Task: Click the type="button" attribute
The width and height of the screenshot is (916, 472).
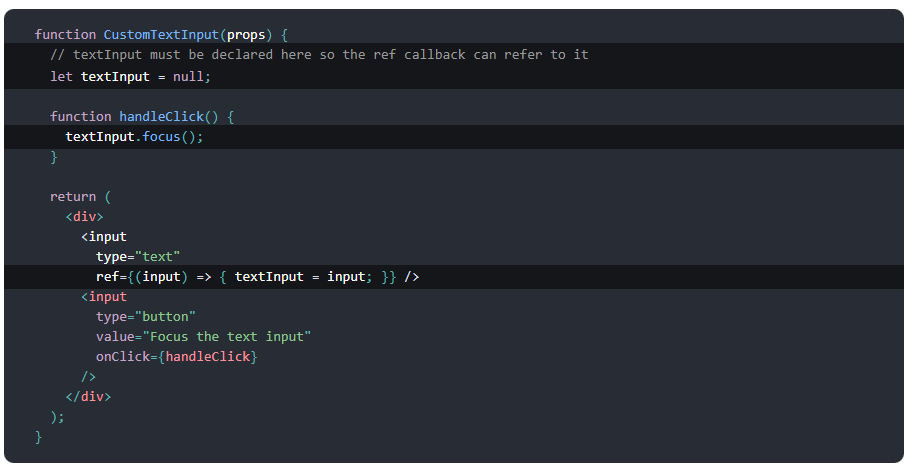Action: point(145,317)
